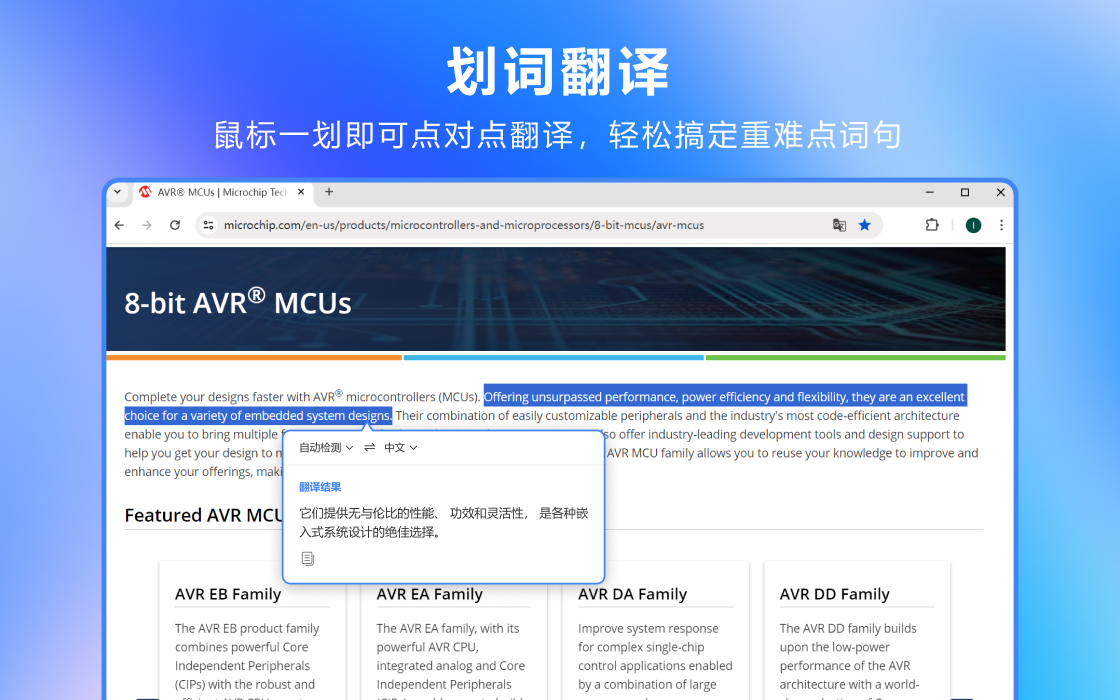Click the bookmark star icon
Viewport: 1120px width, 700px height.
(x=865, y=225)
